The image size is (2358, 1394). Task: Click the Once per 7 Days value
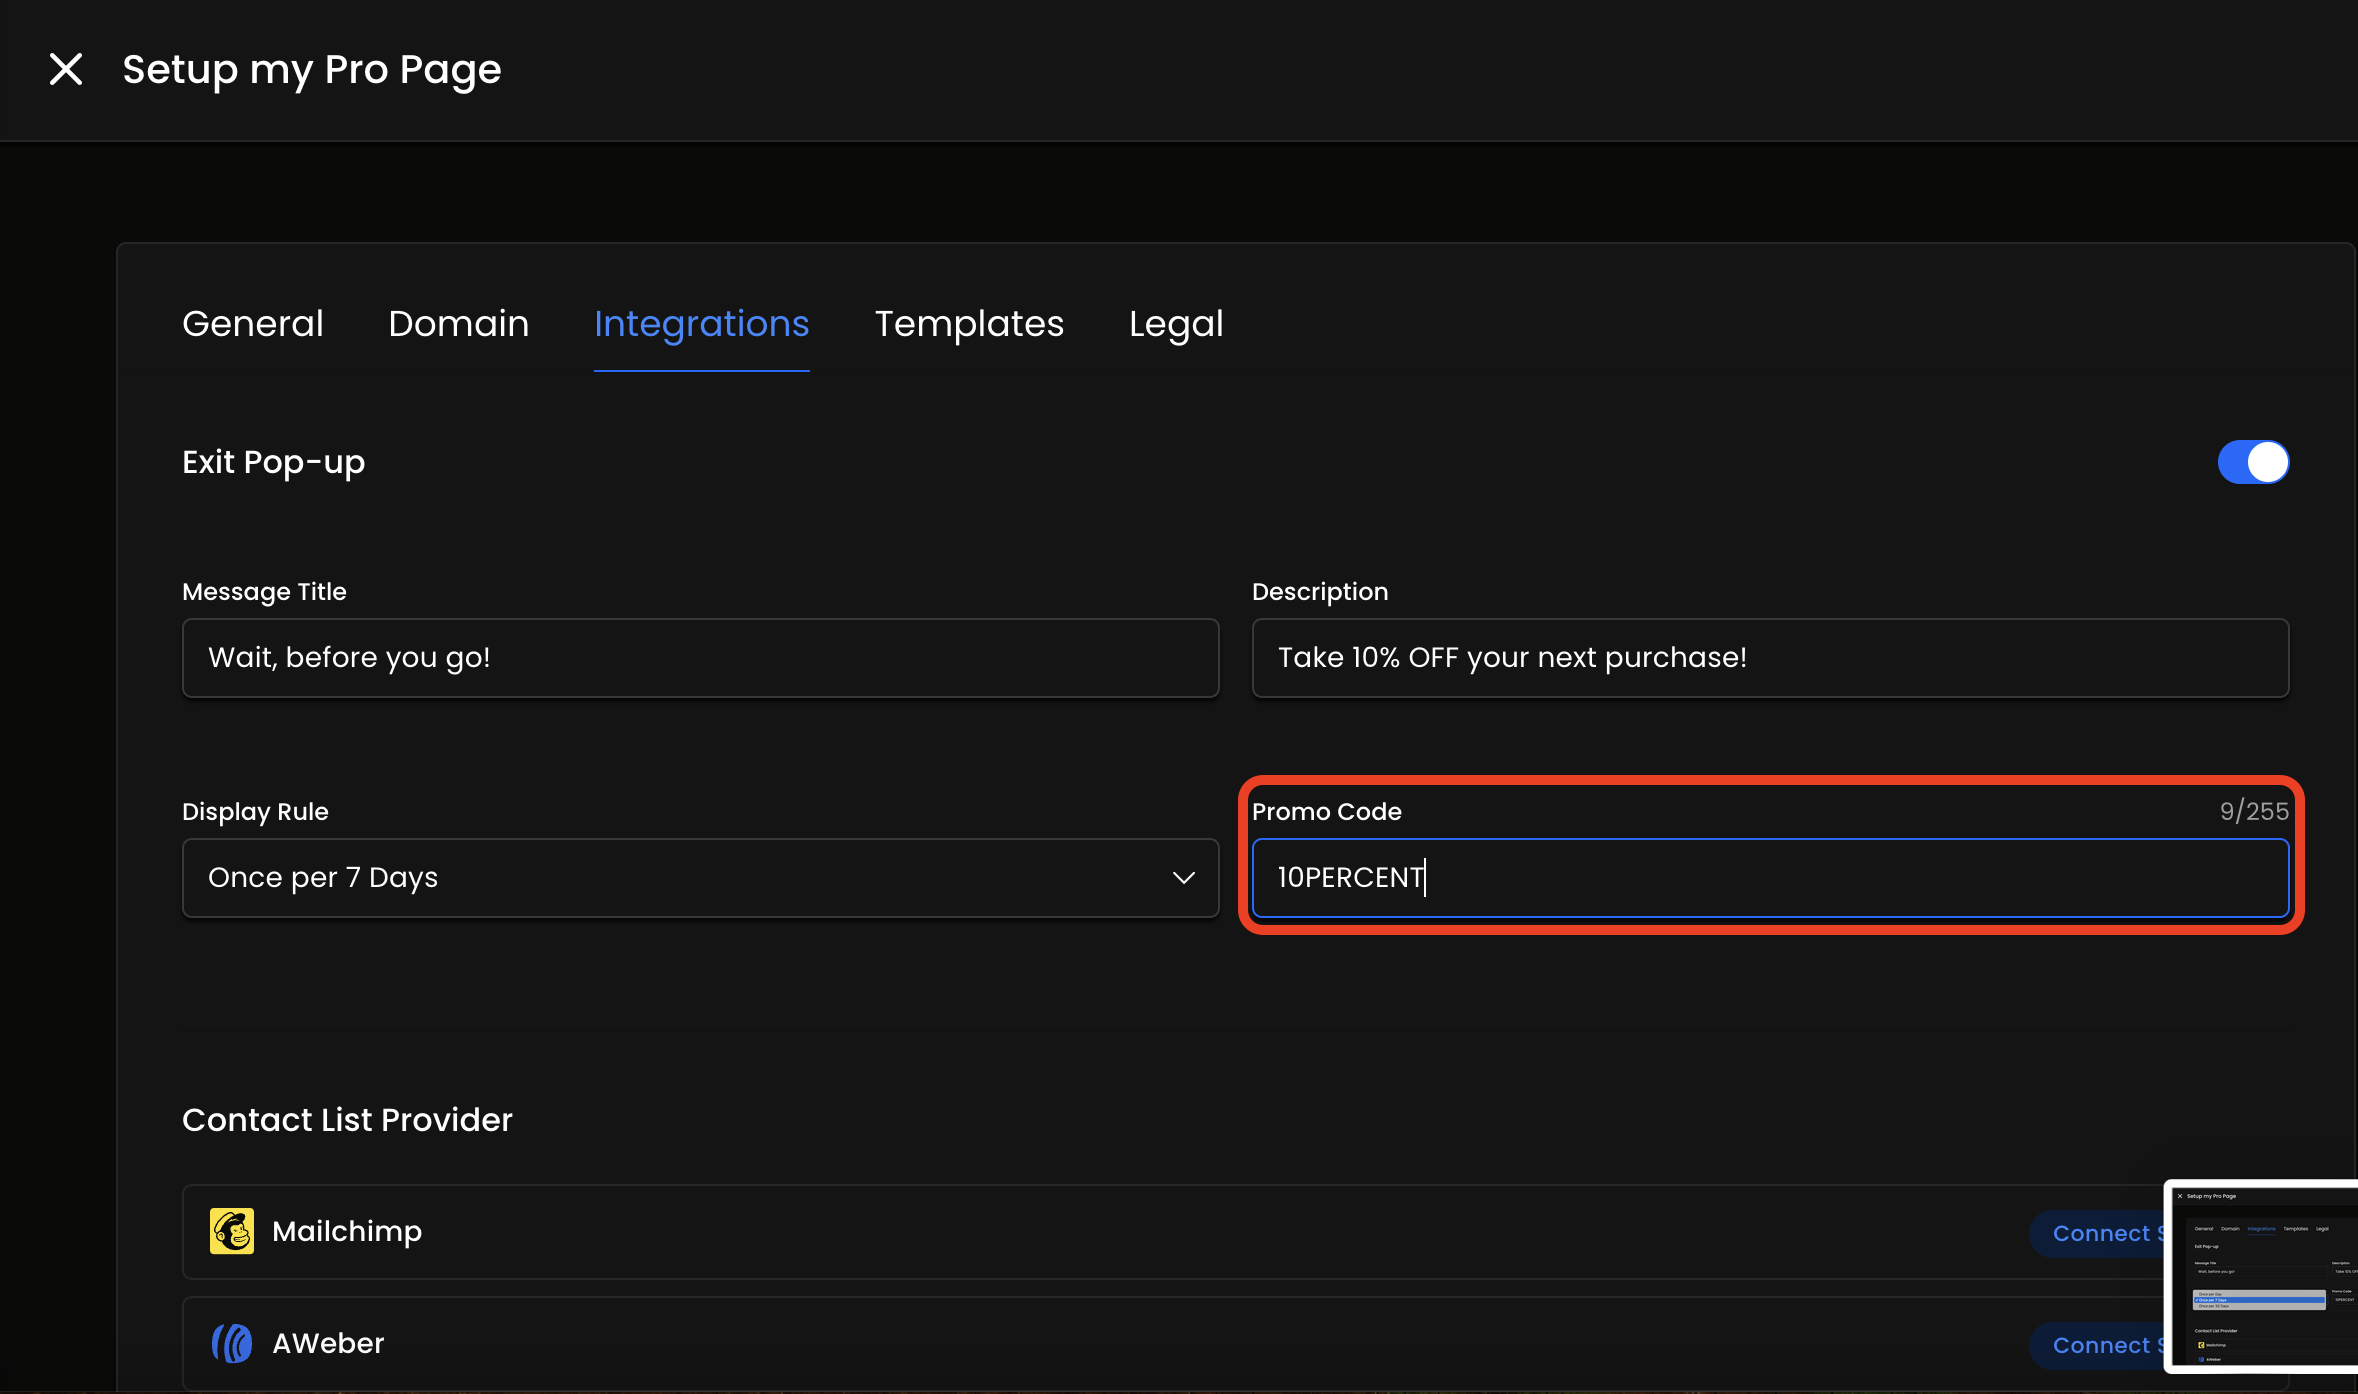click(x=323, y=878)
